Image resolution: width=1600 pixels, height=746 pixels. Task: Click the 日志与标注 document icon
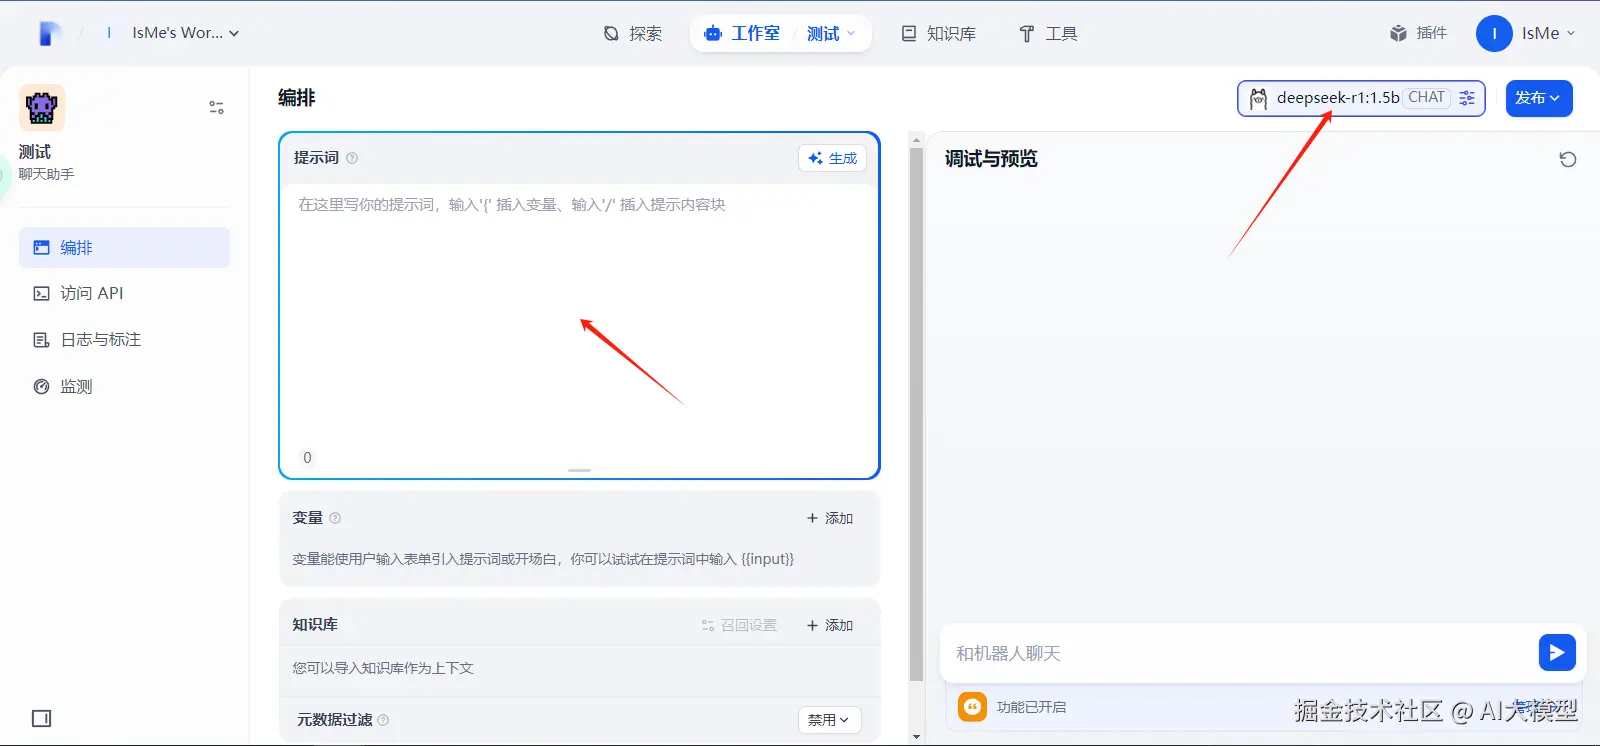[x=42, y=340]
